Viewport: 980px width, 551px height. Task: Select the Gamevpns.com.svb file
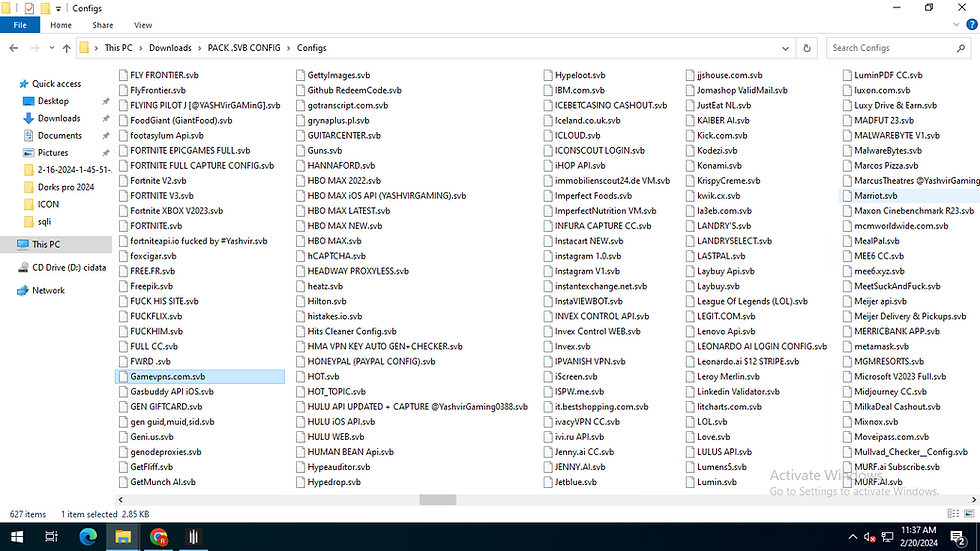click(200, 377)
